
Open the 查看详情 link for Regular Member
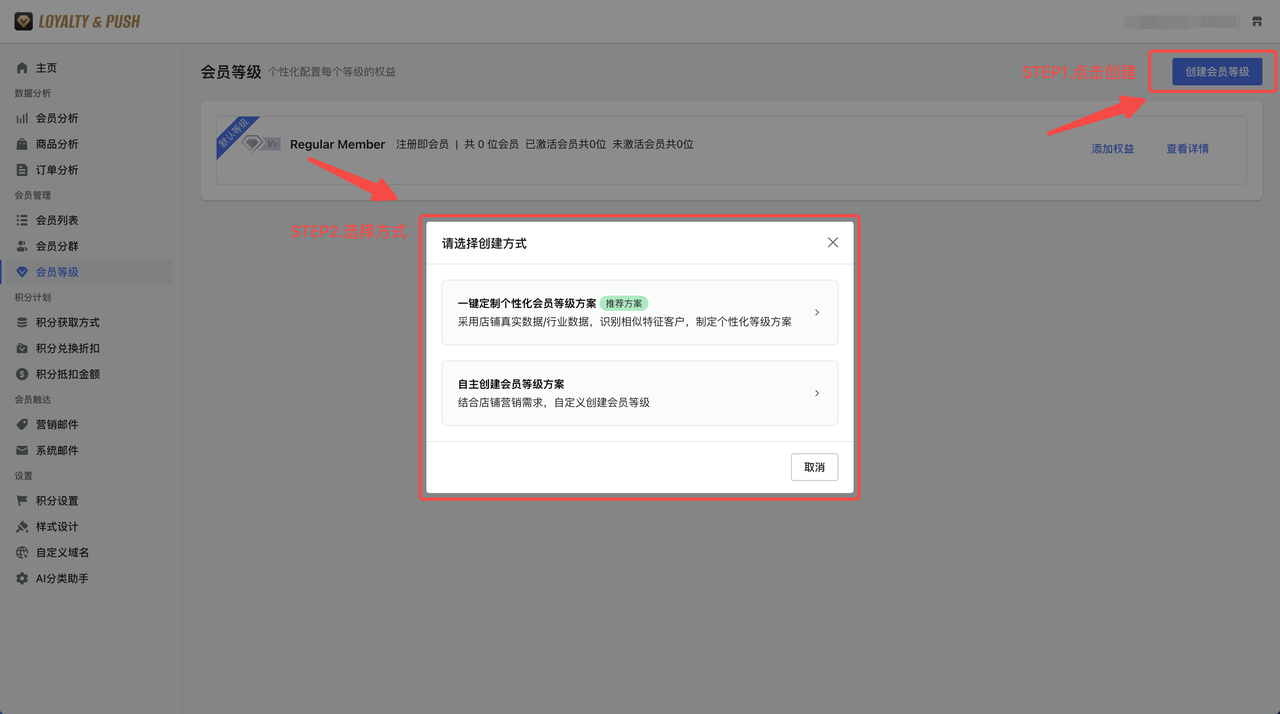tap(1187, 149)
